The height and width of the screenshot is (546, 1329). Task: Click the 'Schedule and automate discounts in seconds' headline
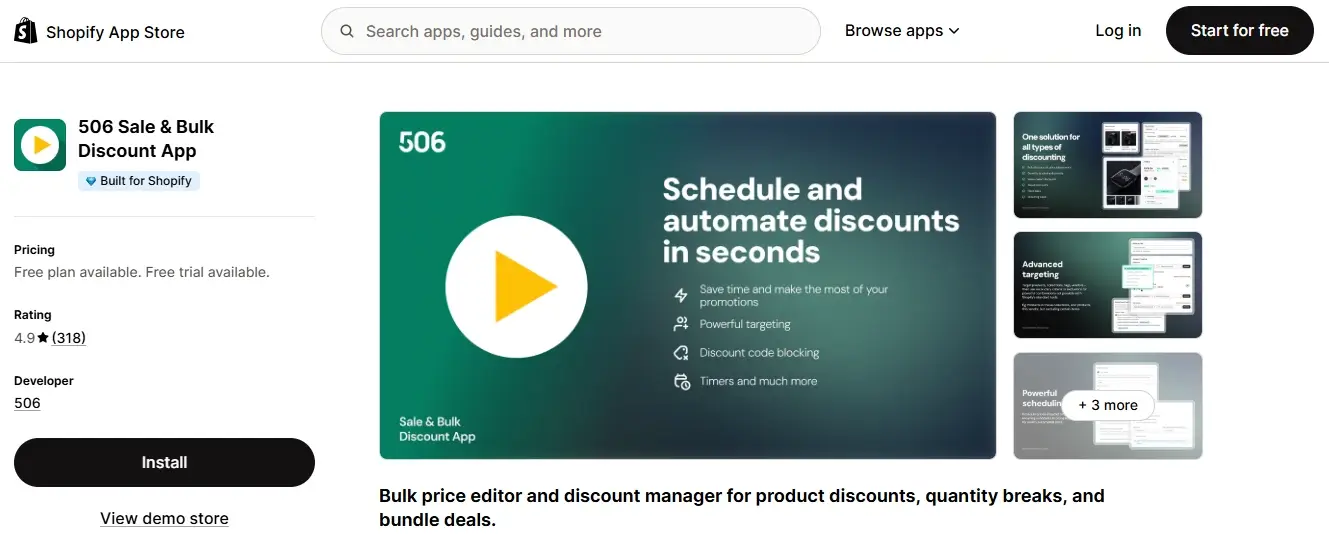pyautogui.click(x=810, y=219)
